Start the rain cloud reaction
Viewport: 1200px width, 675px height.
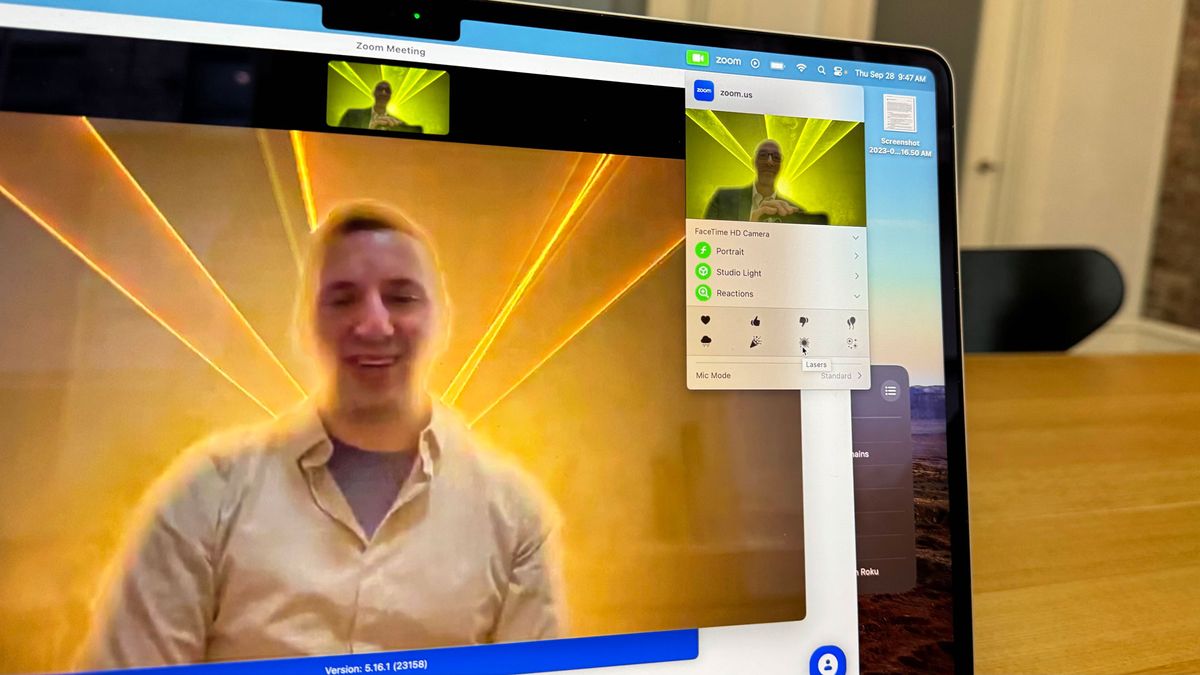click(x=706, y=341)
